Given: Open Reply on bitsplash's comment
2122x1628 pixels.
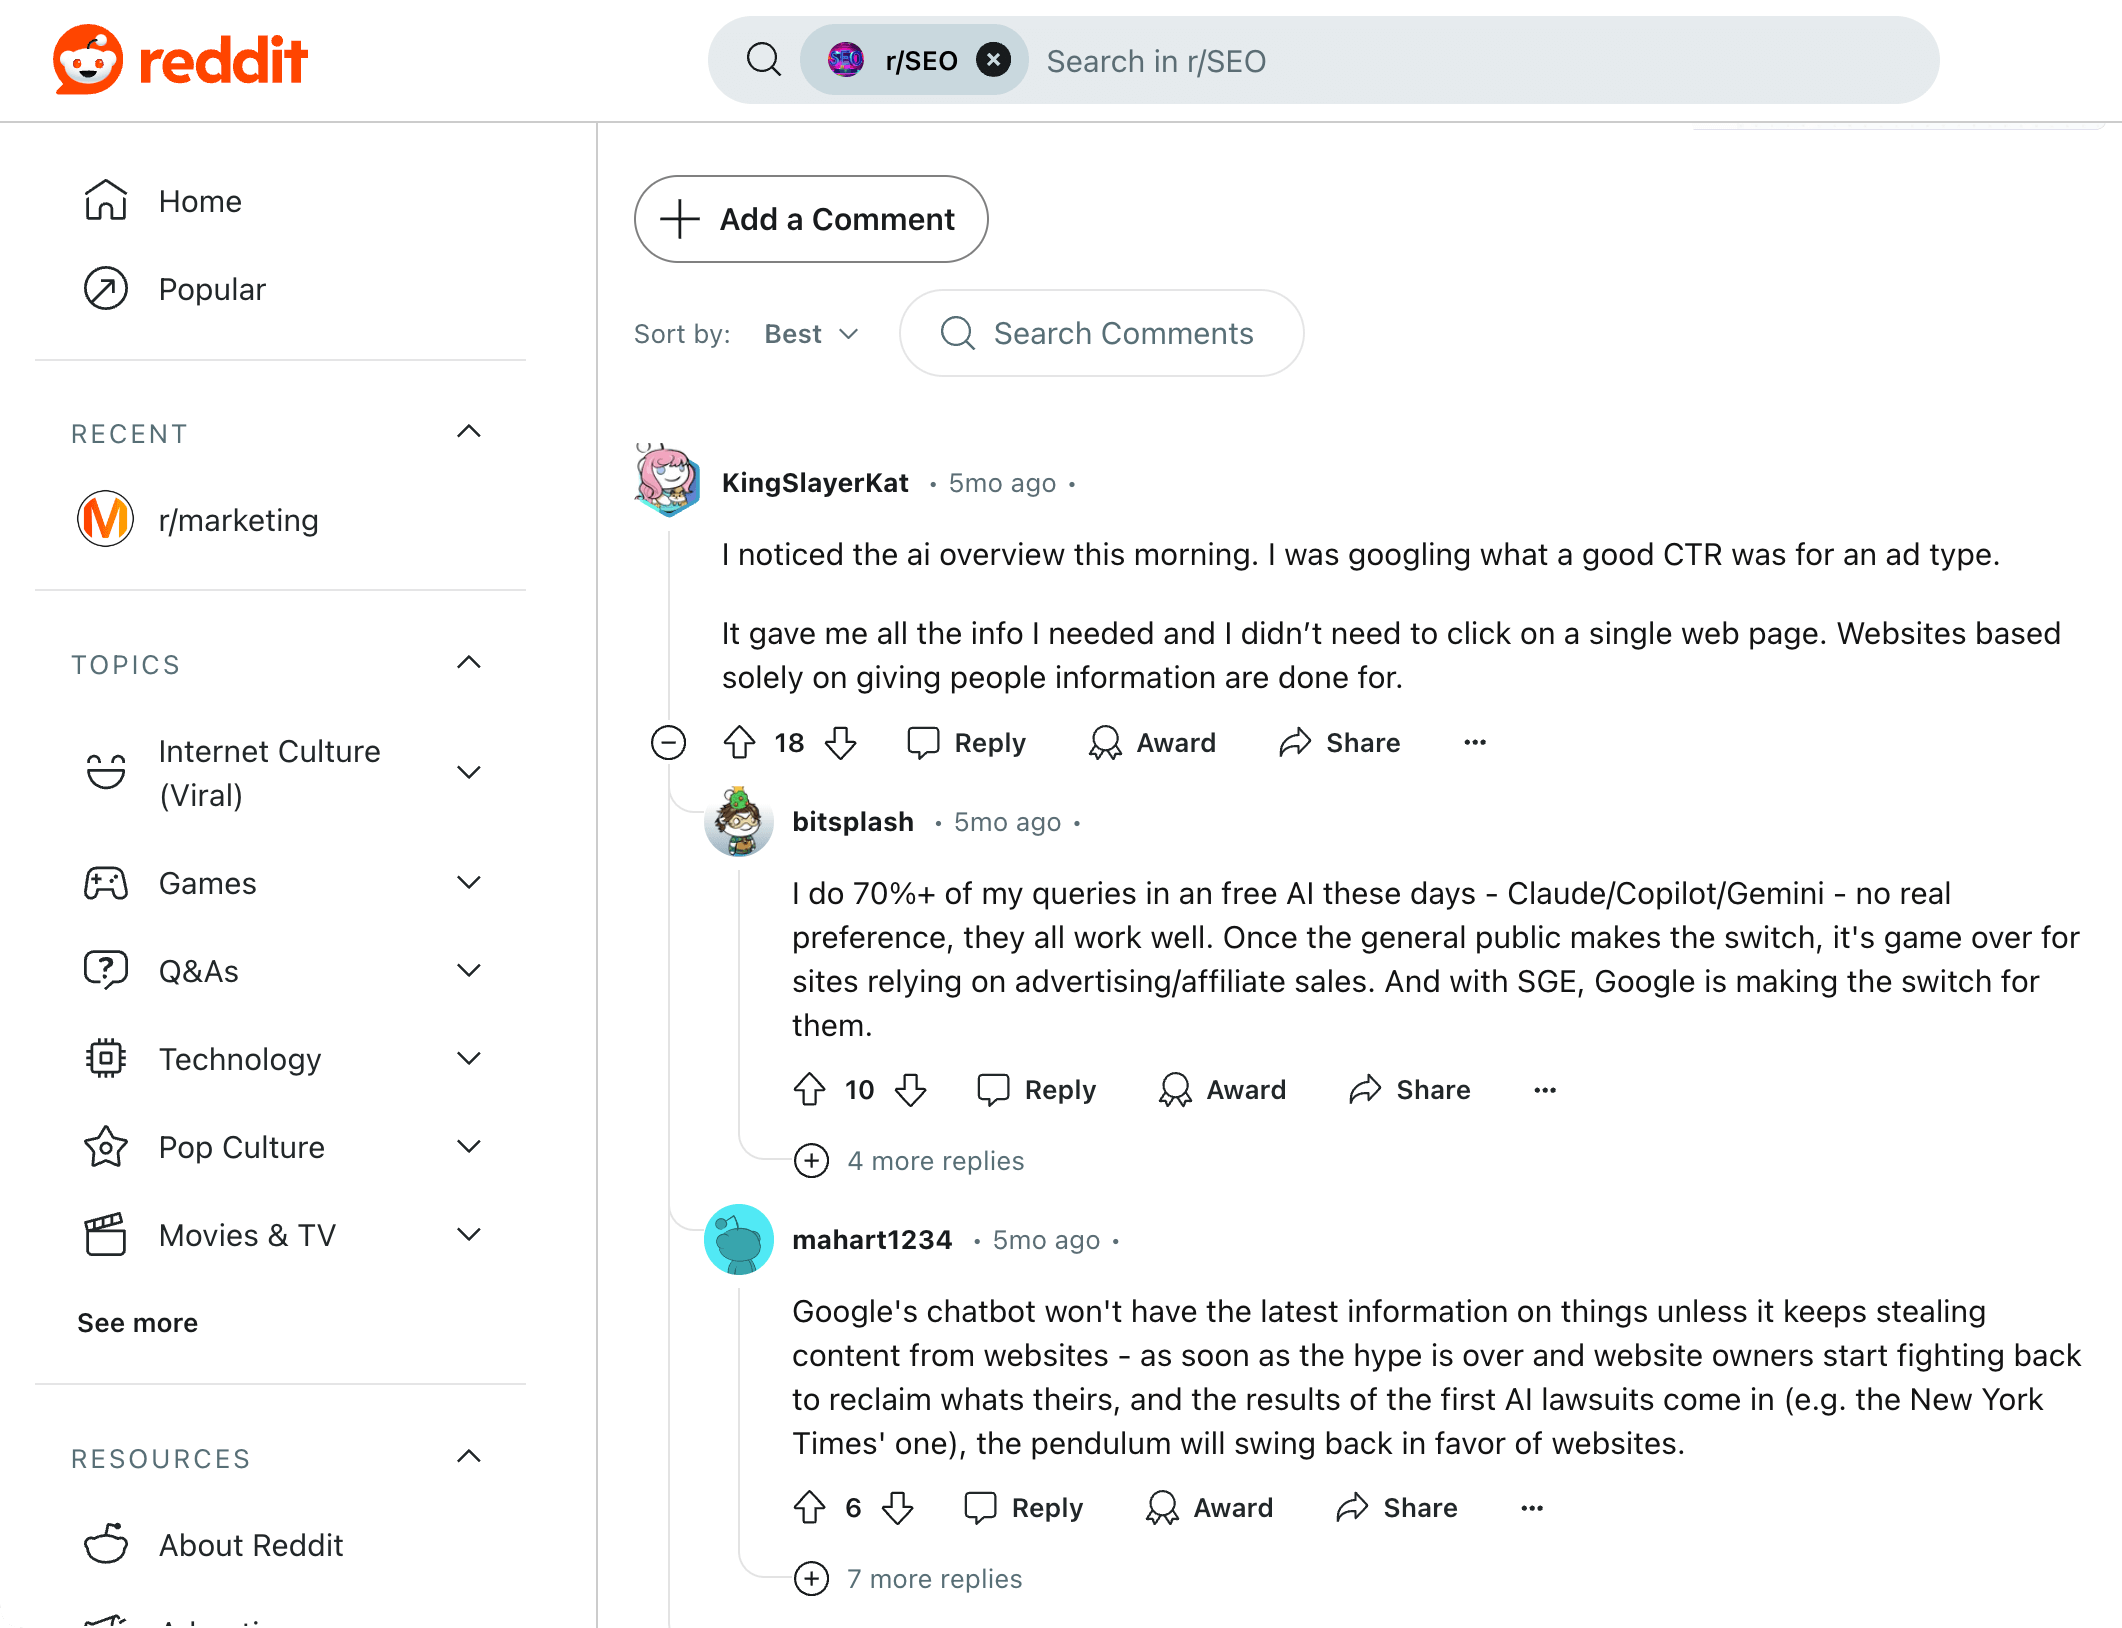Looking at the screenshot, I should [1036, 1089].
